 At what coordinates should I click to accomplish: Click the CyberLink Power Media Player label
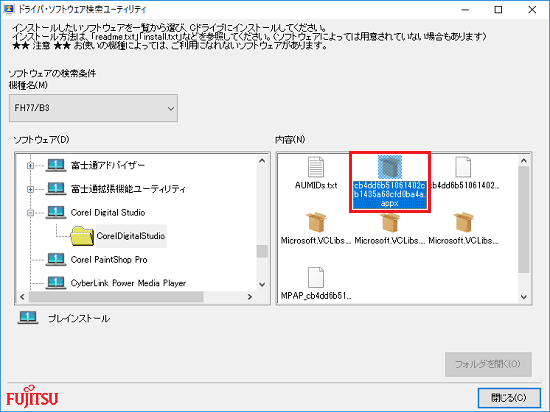pos(128,283)
